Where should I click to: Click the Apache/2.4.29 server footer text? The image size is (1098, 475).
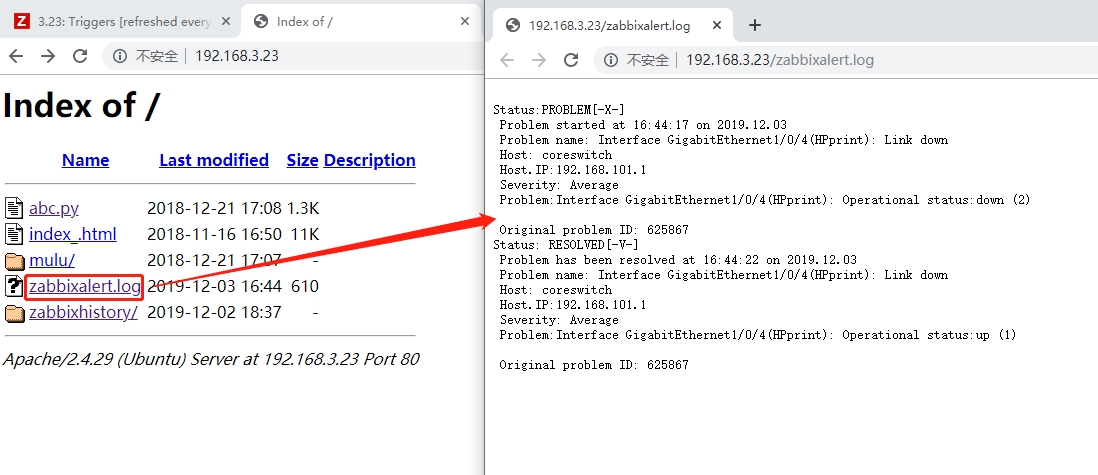click(x=211, y=359)
